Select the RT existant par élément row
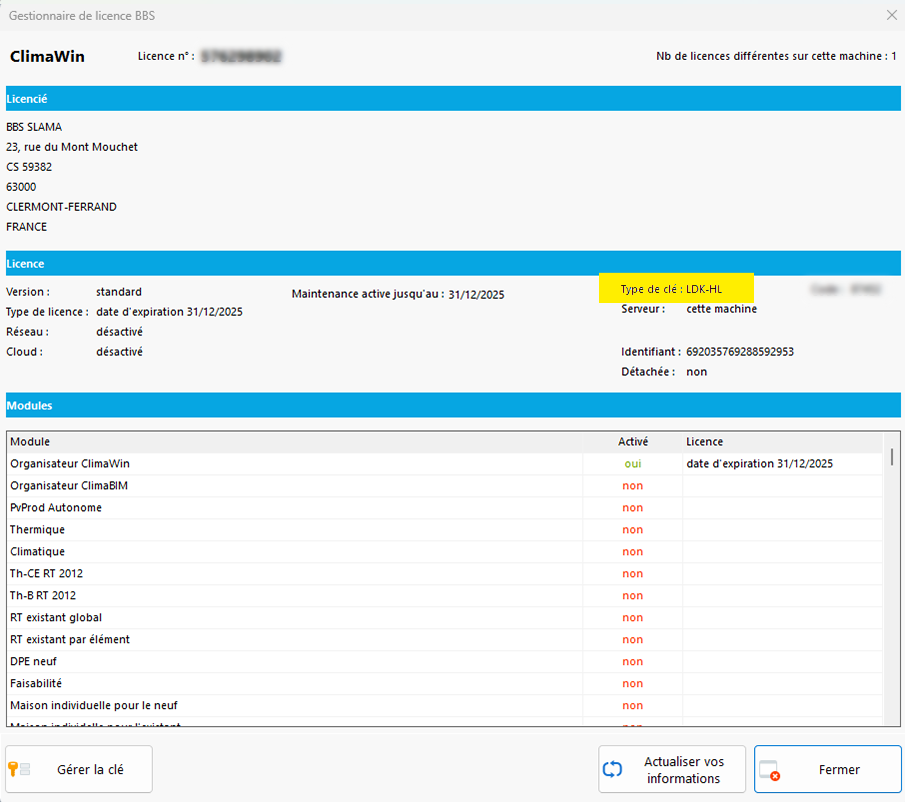905x802 pixels. 444,639
